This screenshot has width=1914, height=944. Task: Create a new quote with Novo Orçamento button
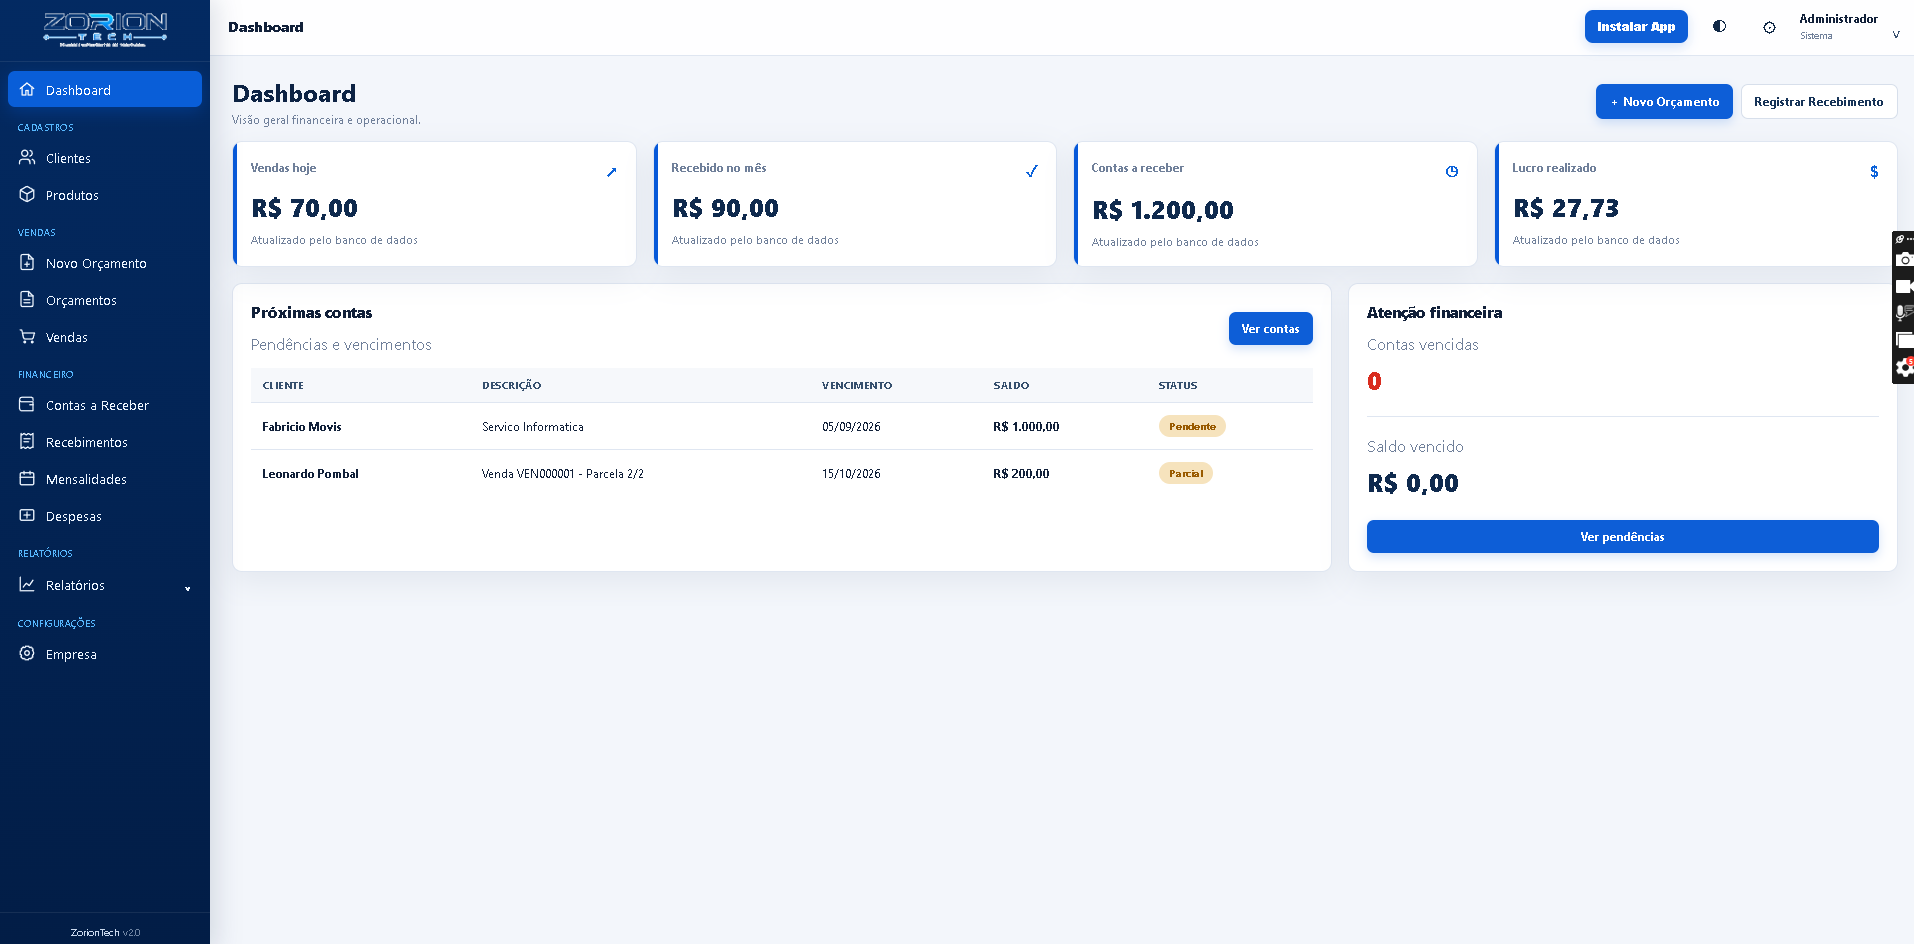1664,102
